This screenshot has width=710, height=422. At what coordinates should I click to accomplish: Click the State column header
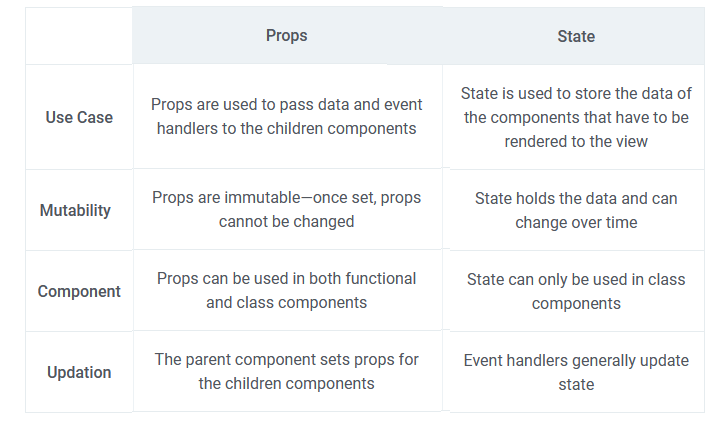point(576,36)
